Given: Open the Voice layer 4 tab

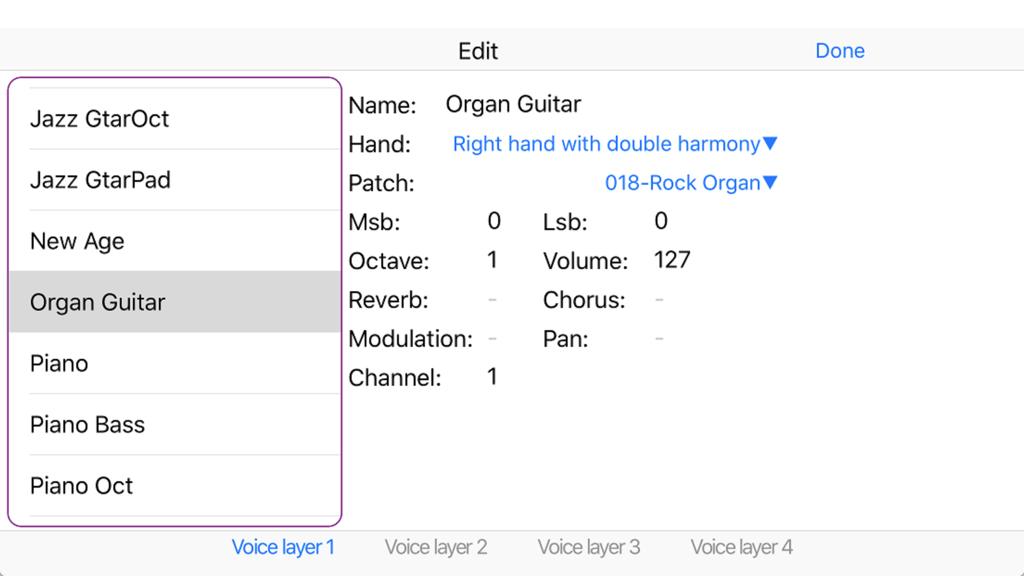Looking at the screenshot, I should (x=741, y=547).
